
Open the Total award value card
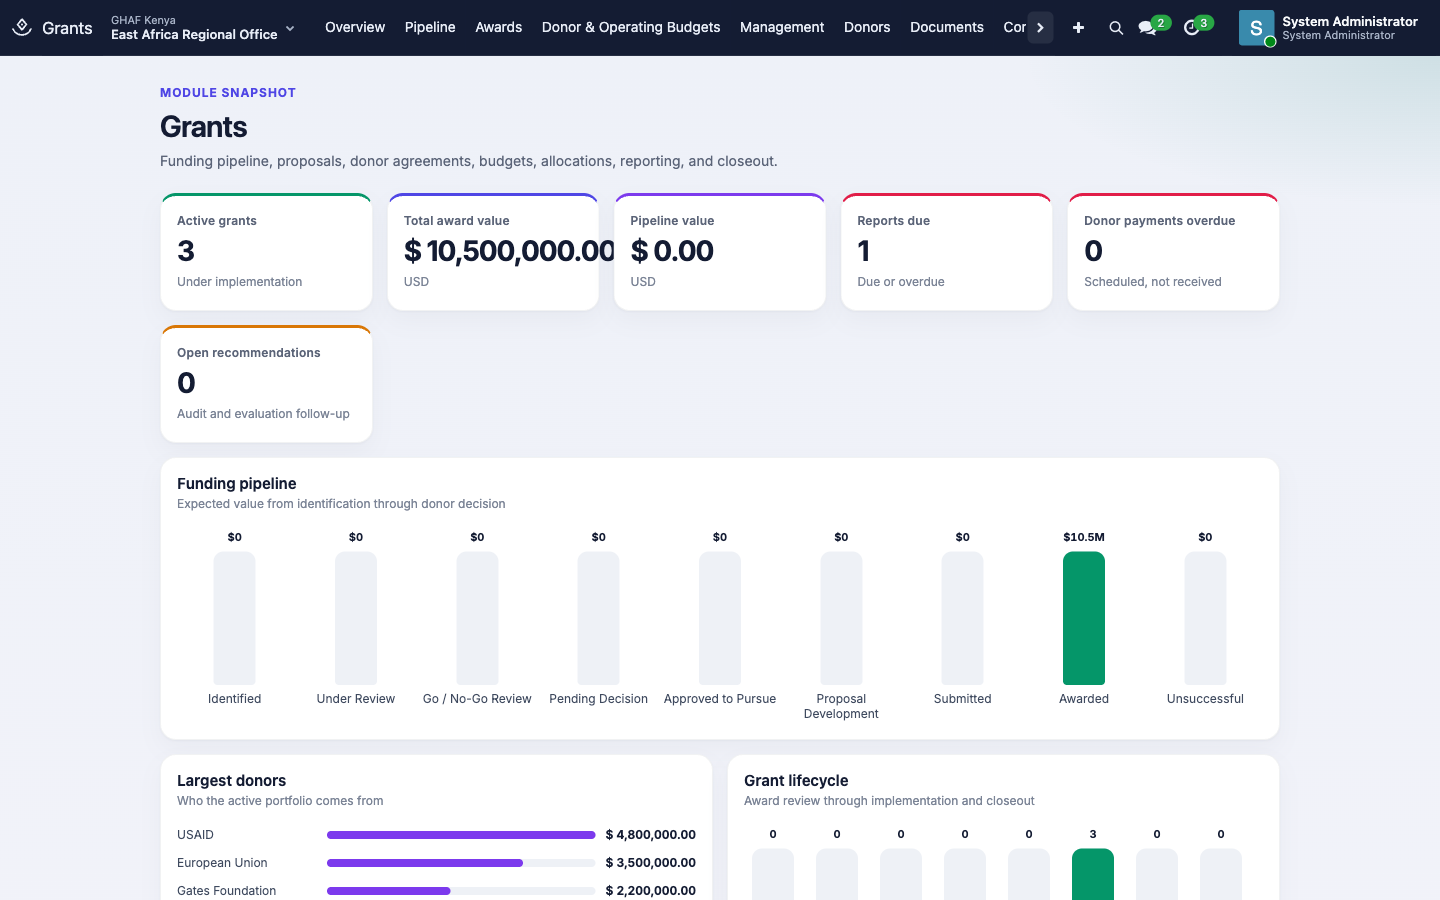pos(493,252)
